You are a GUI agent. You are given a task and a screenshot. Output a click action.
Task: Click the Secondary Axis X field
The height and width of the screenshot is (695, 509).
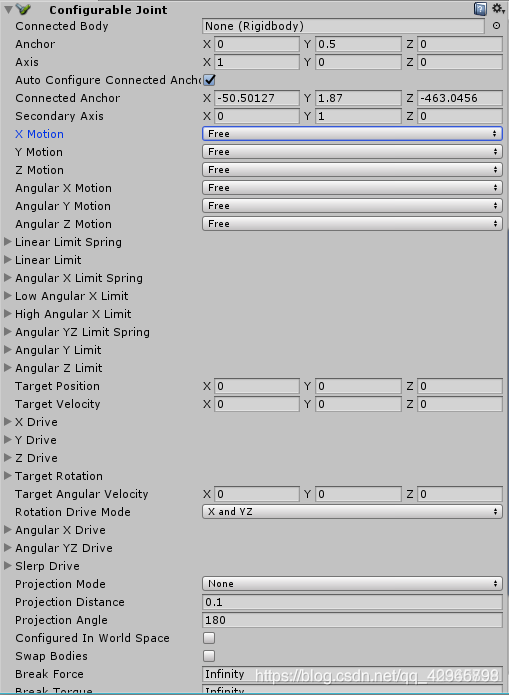click(x=257, y=116)
